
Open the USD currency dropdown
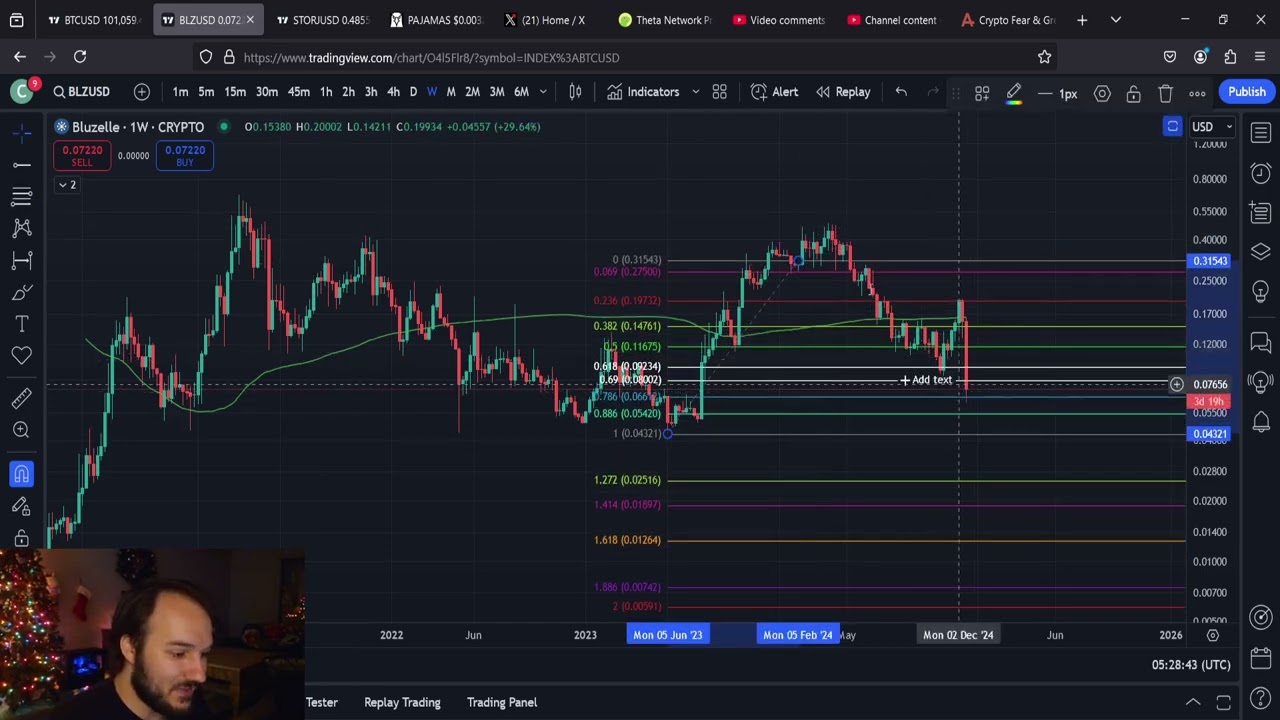tap(1211, 127)
